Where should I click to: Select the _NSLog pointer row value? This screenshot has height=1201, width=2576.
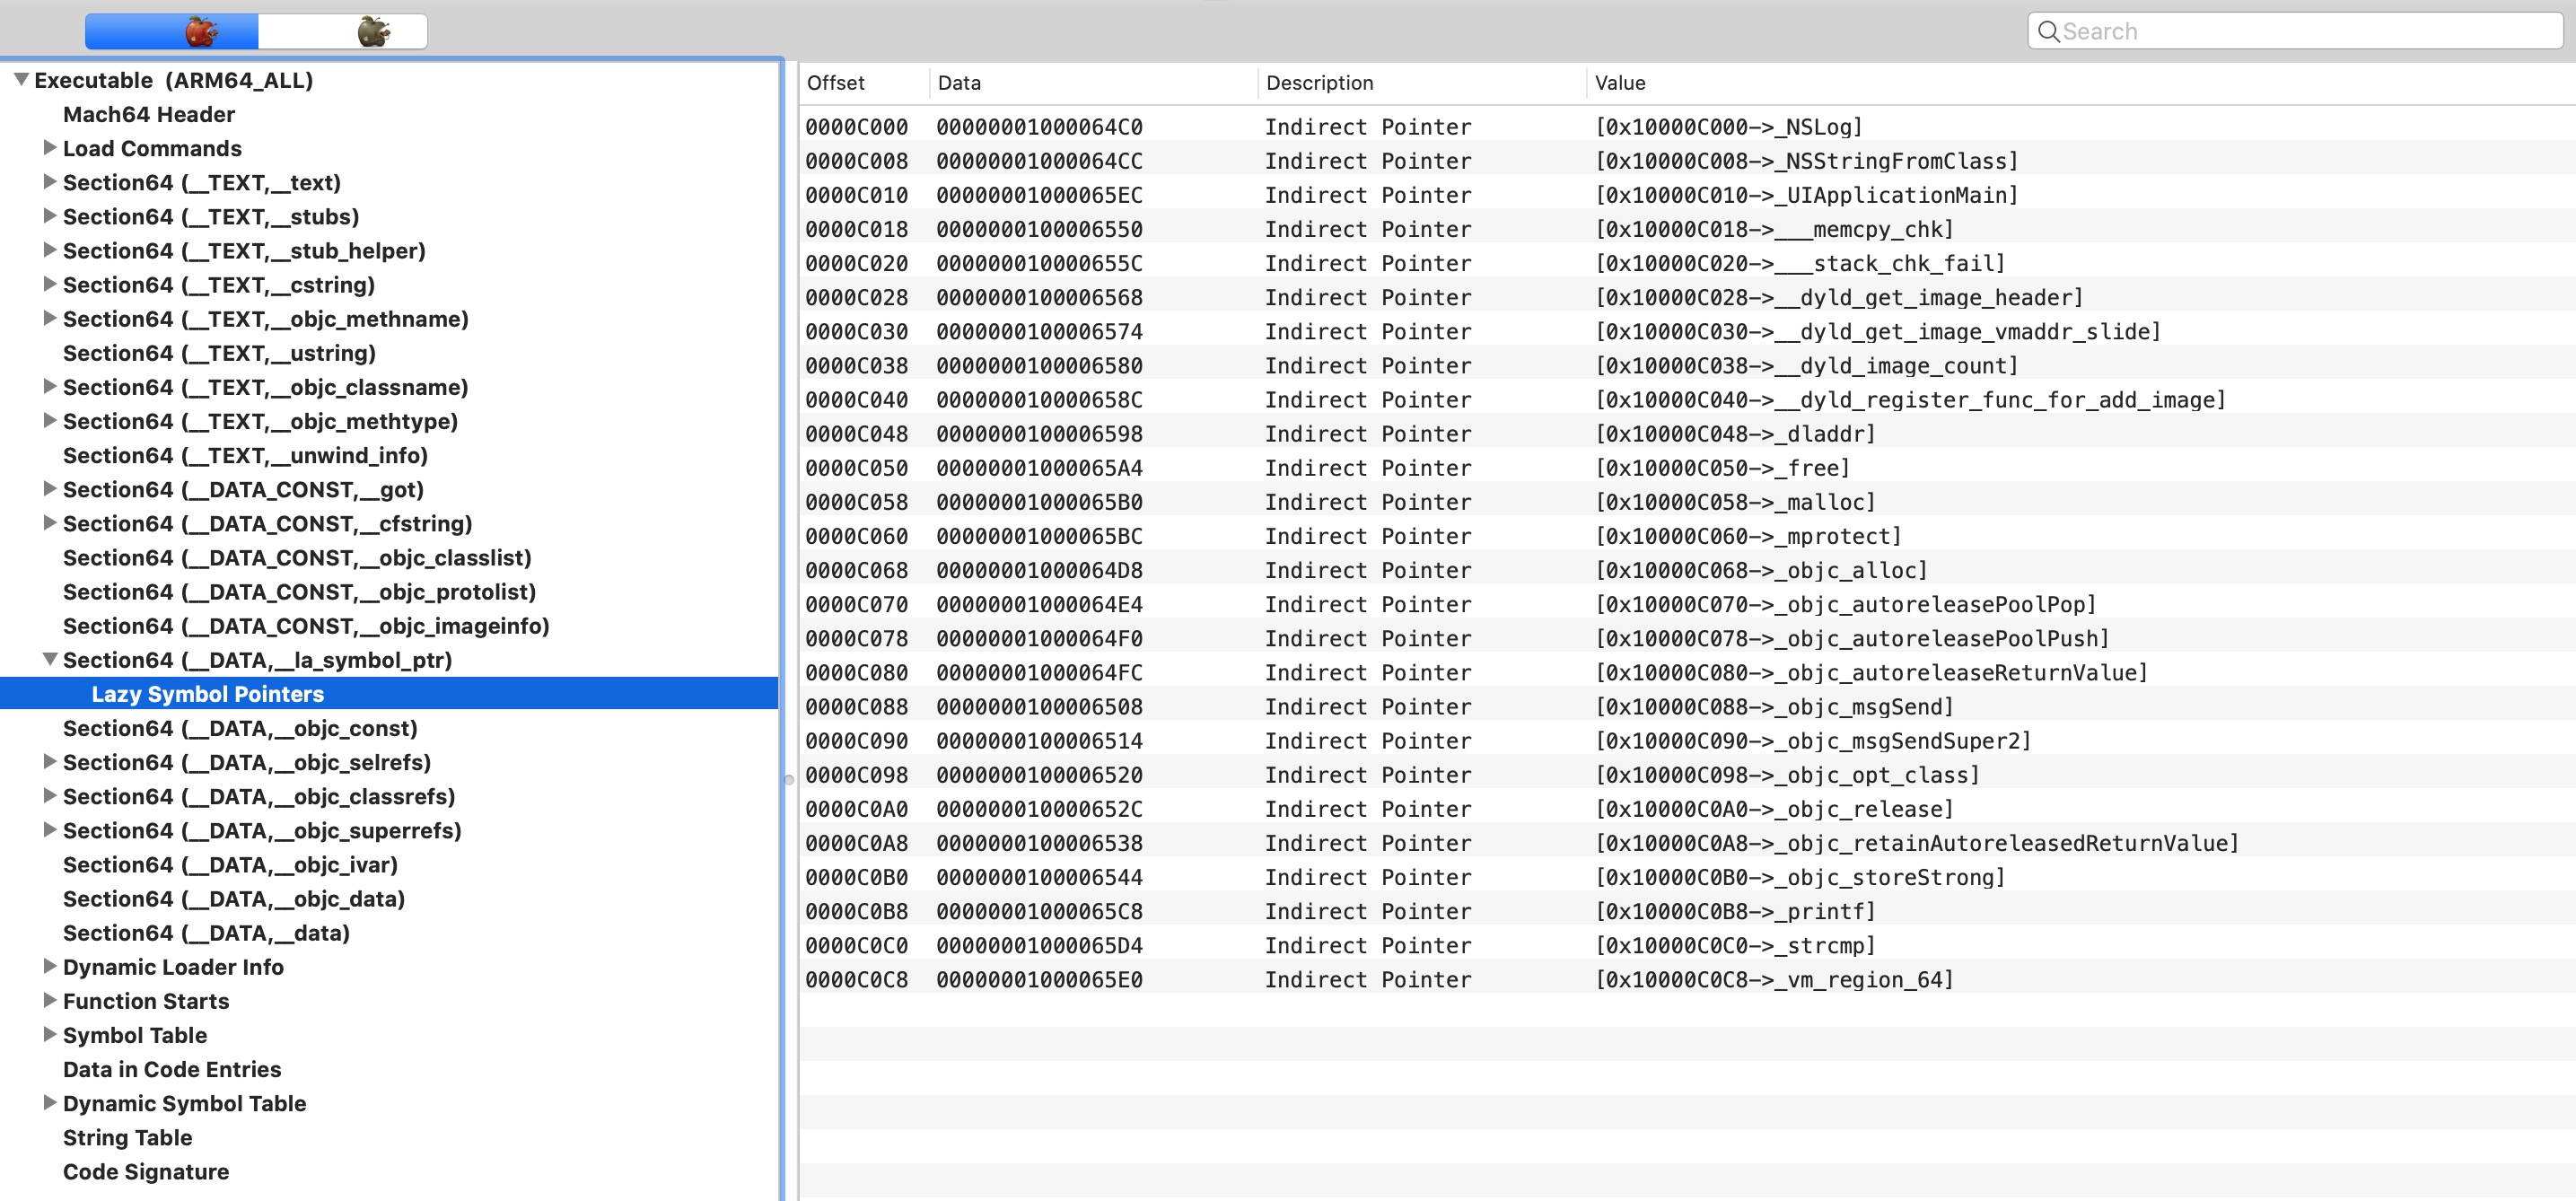1728,127
